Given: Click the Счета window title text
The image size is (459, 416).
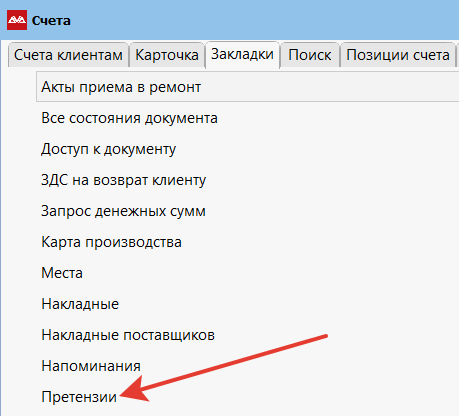Looking at the screenshot, I should tap(51, 21).
